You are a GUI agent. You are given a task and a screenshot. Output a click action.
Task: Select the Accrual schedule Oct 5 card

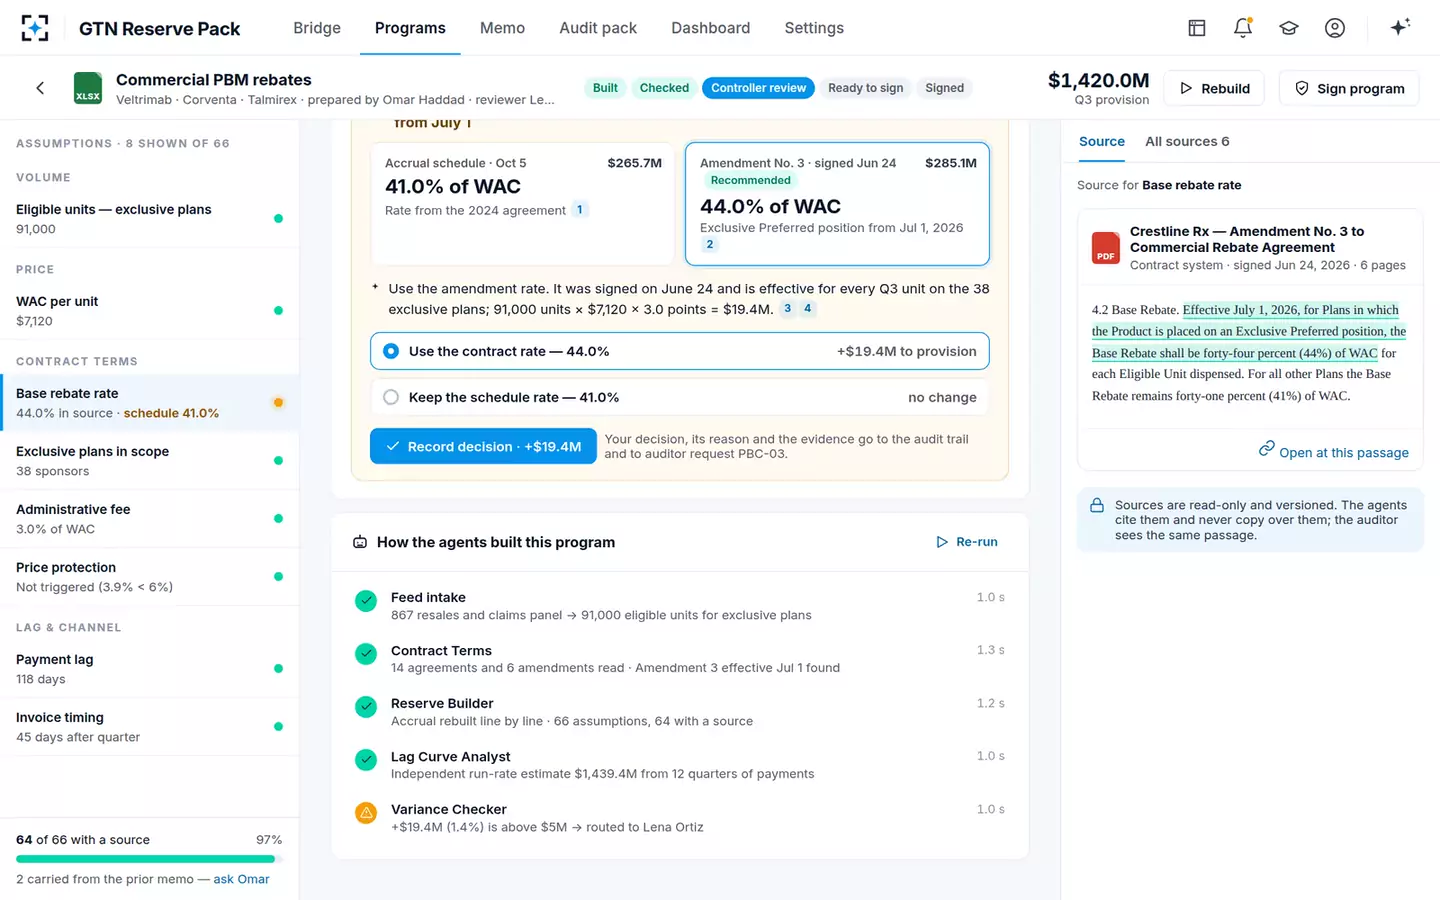pos(523,203)
